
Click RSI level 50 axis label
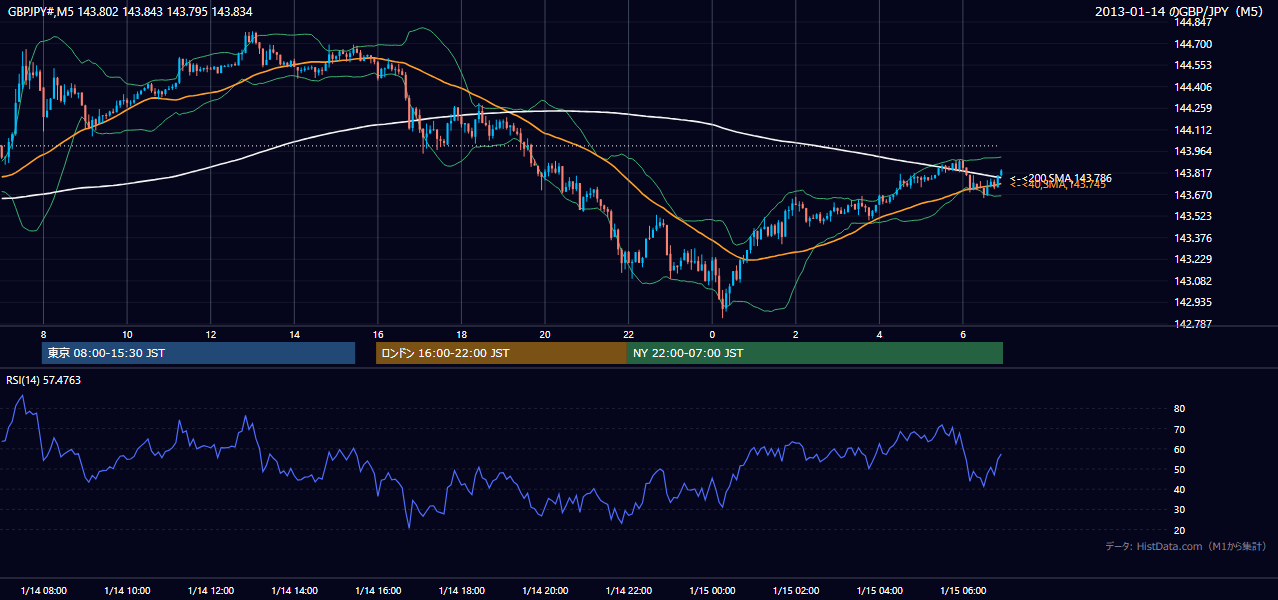(x=1180, y=469)
